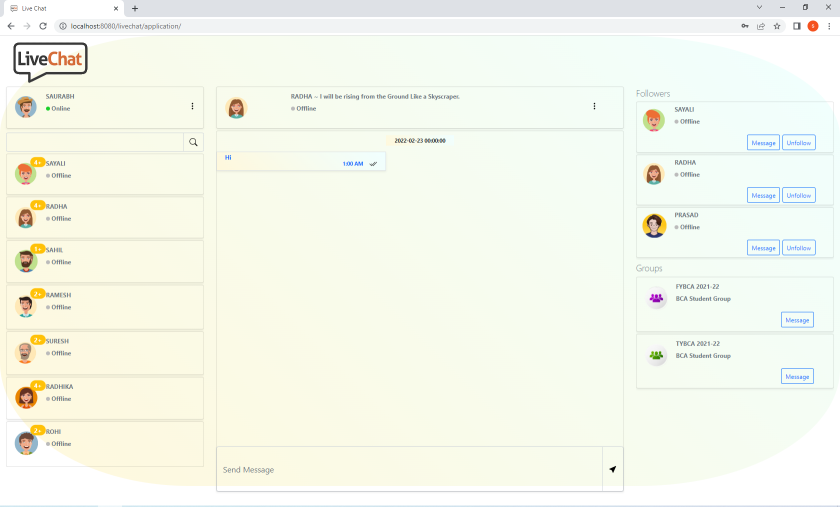Image resolution: width=840 pixels, height=507 pixels.
Task: Click the 2022-02-23 date label
Action: pyautogui.click(x=420, y=140)
